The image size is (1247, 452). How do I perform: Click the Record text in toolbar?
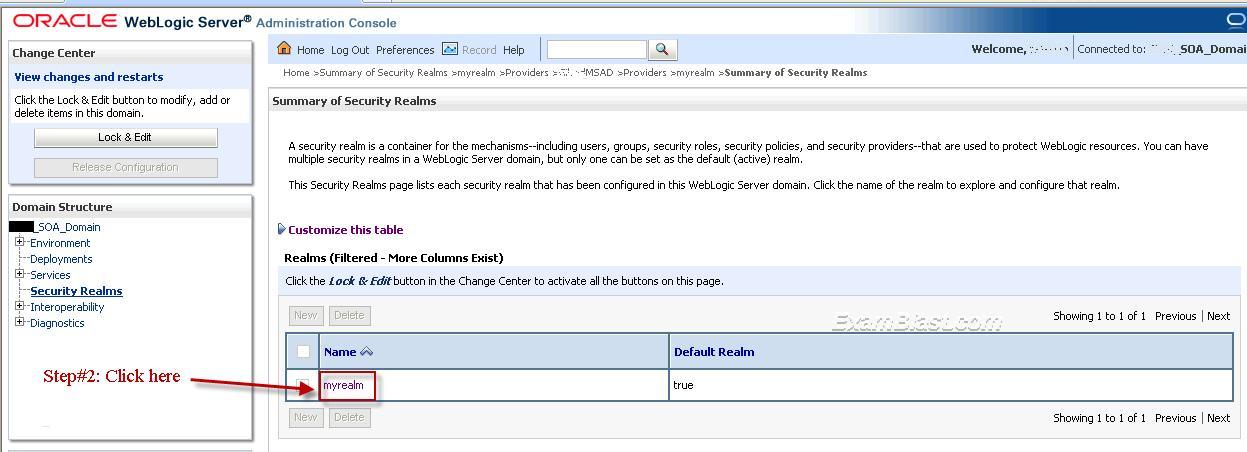pos(479,50)
